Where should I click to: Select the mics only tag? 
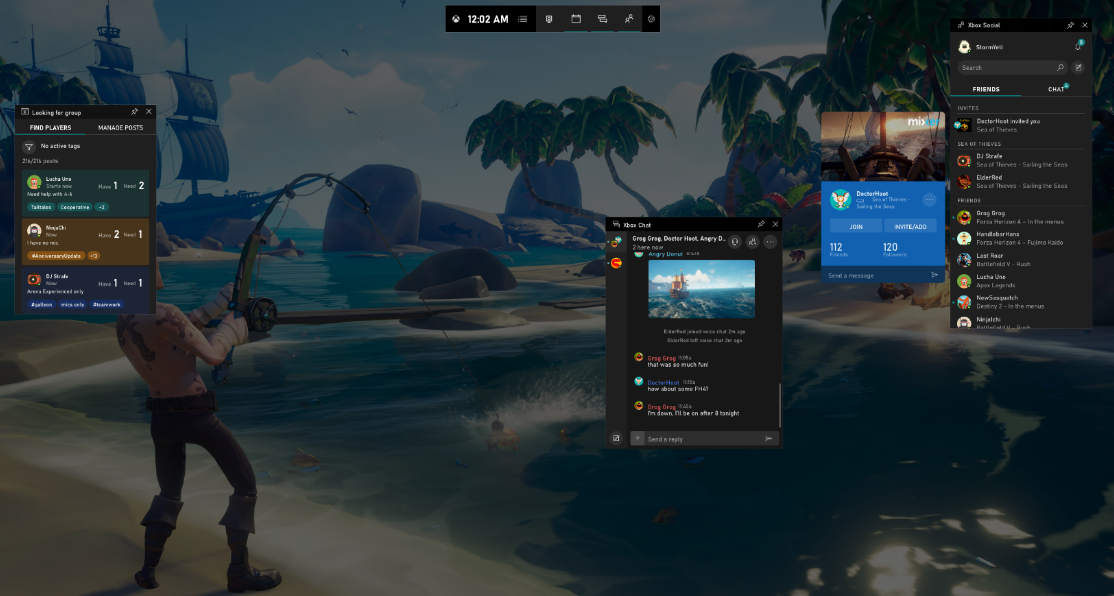pos(72,305)
